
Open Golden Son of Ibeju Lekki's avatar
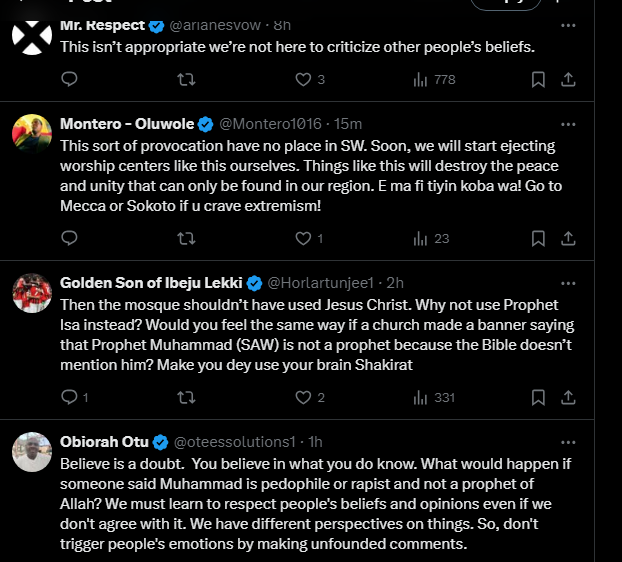click(x=32, y=291)
